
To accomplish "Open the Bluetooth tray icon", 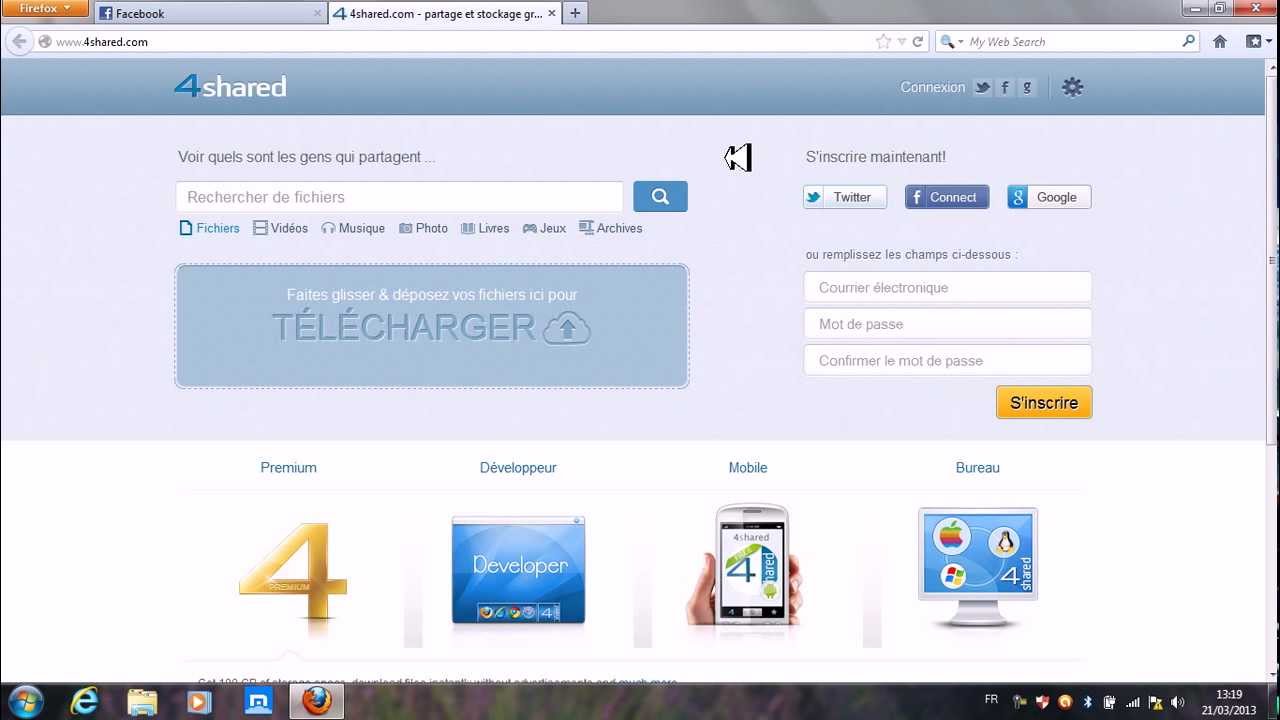I will (x=1088, y=702).
